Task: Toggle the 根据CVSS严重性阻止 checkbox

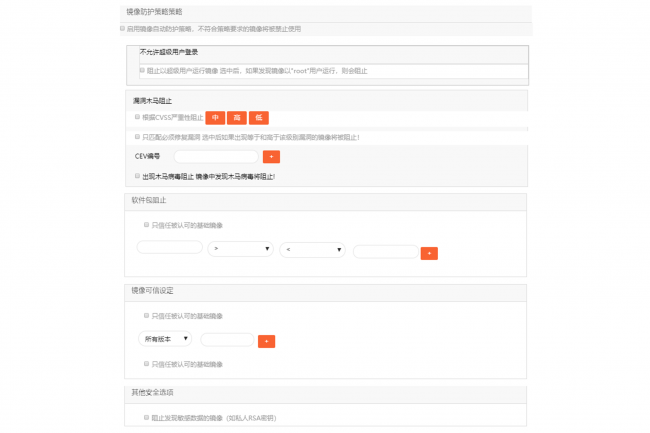Action: (x=137, y=117)
